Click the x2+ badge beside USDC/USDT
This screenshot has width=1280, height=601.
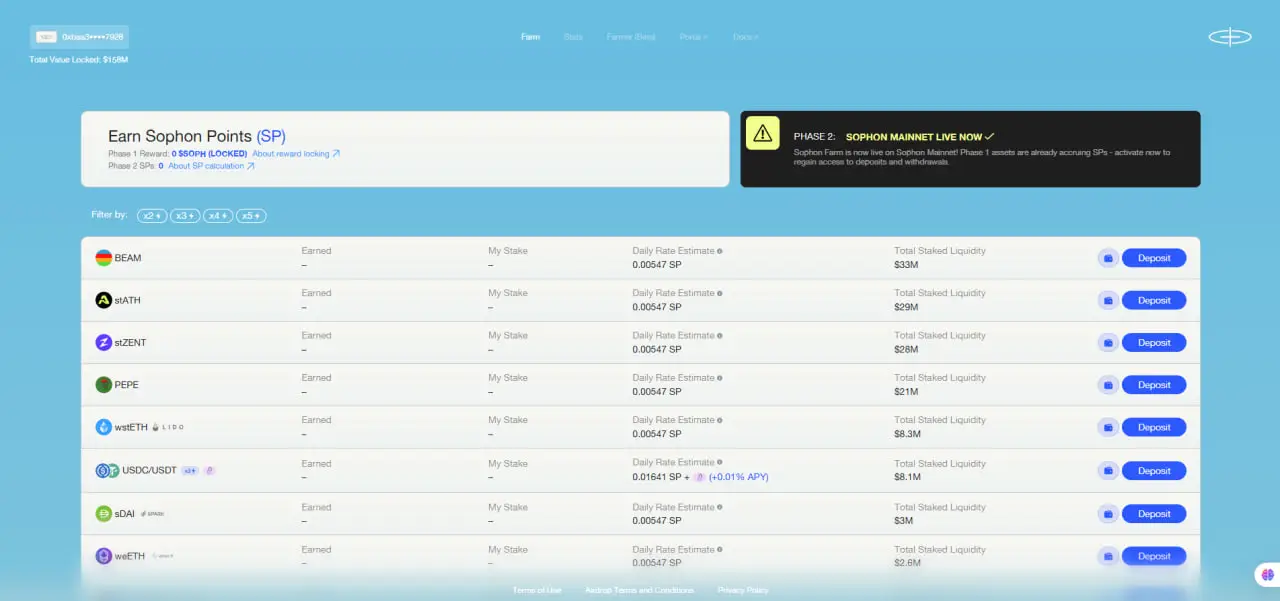(x=190, y=470)
